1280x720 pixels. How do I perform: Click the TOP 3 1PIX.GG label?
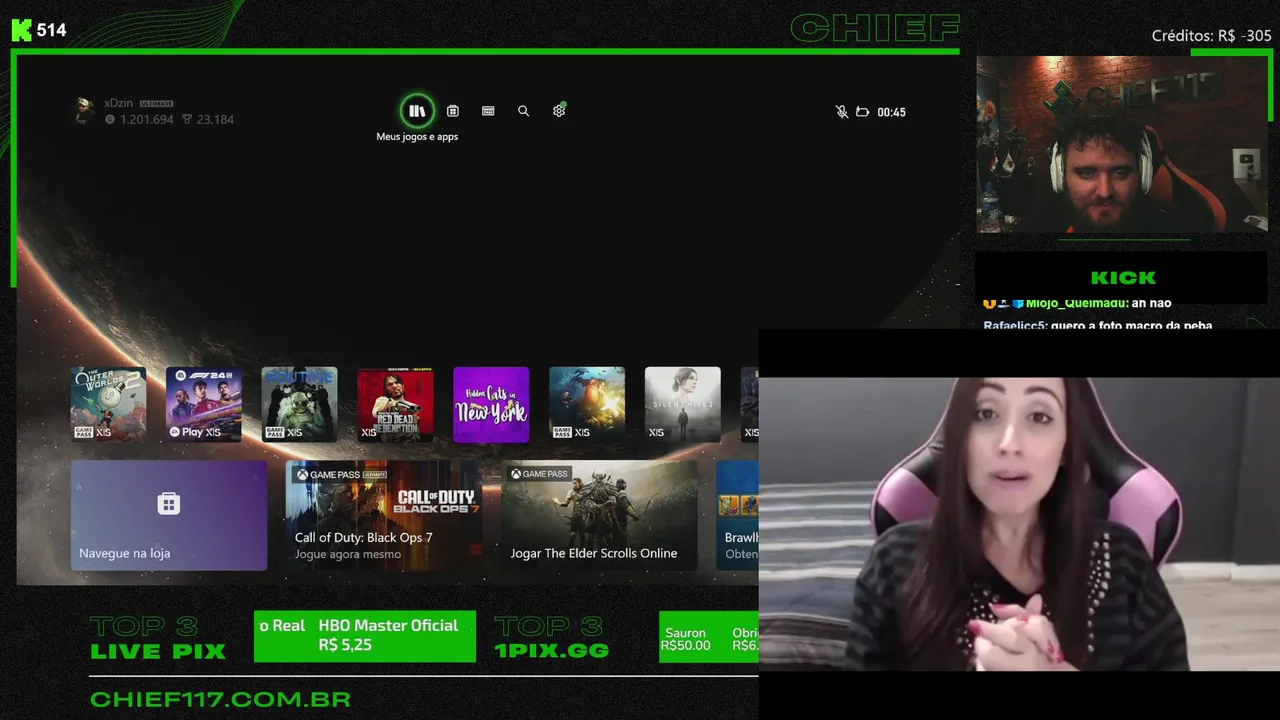551,638
